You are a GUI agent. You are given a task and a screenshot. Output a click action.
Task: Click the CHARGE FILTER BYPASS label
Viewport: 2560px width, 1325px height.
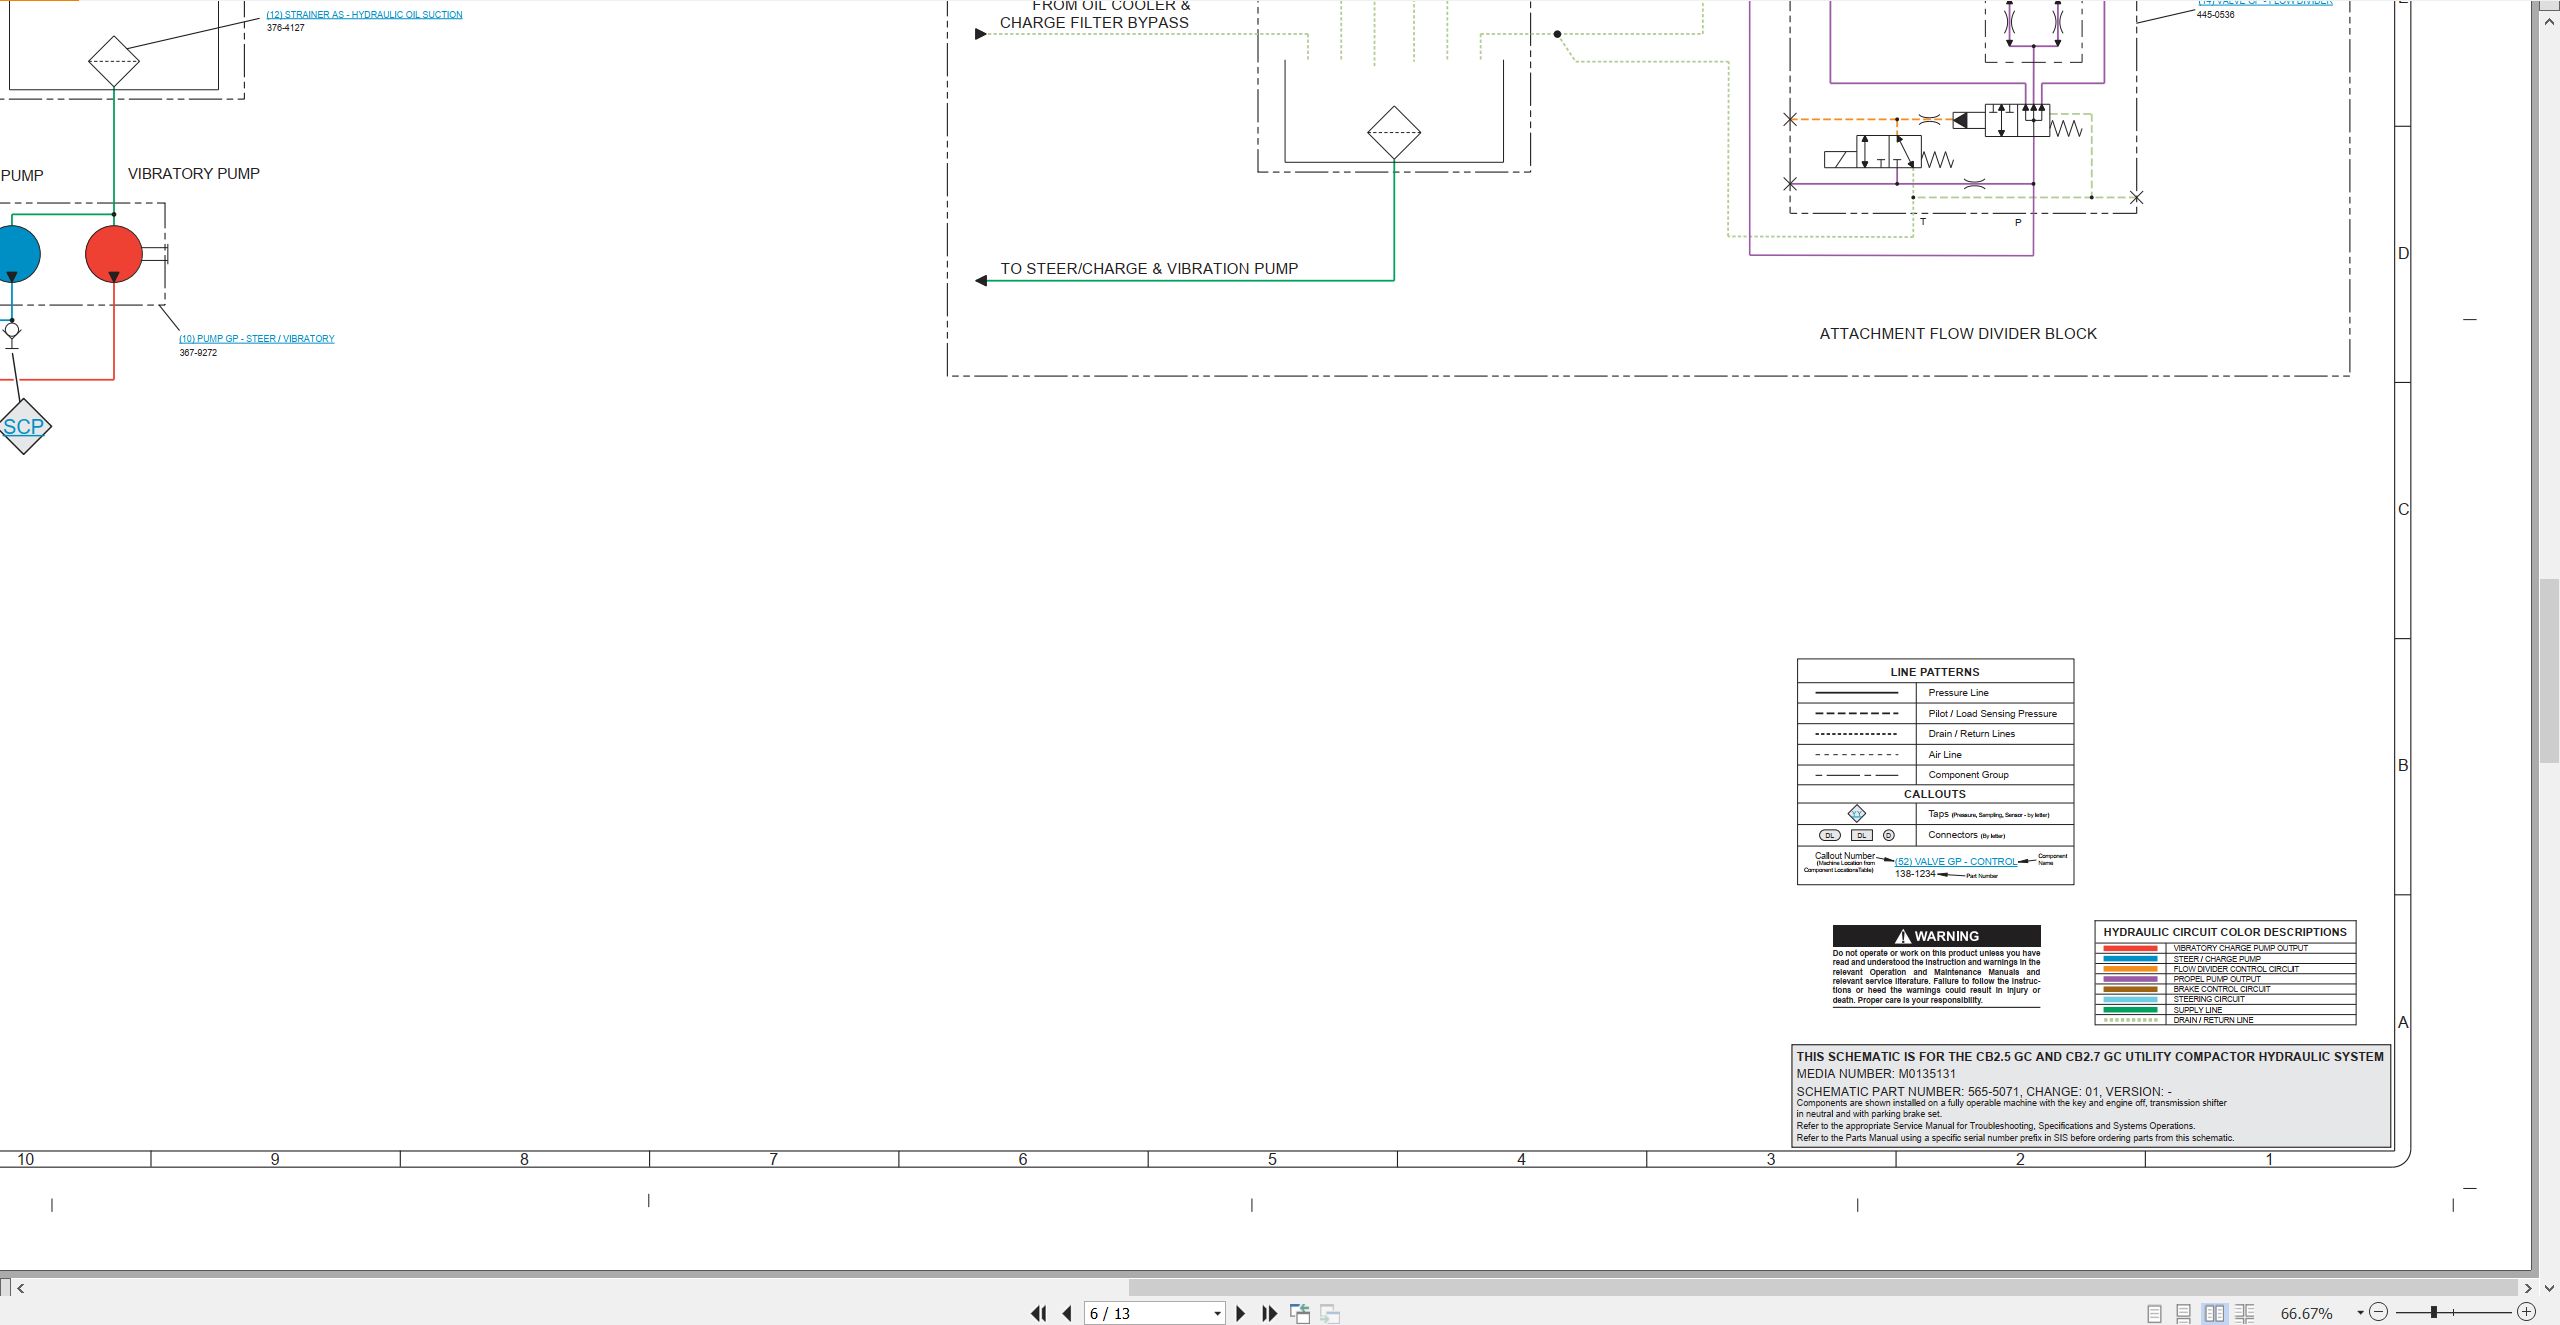[x=1094, y=23]
